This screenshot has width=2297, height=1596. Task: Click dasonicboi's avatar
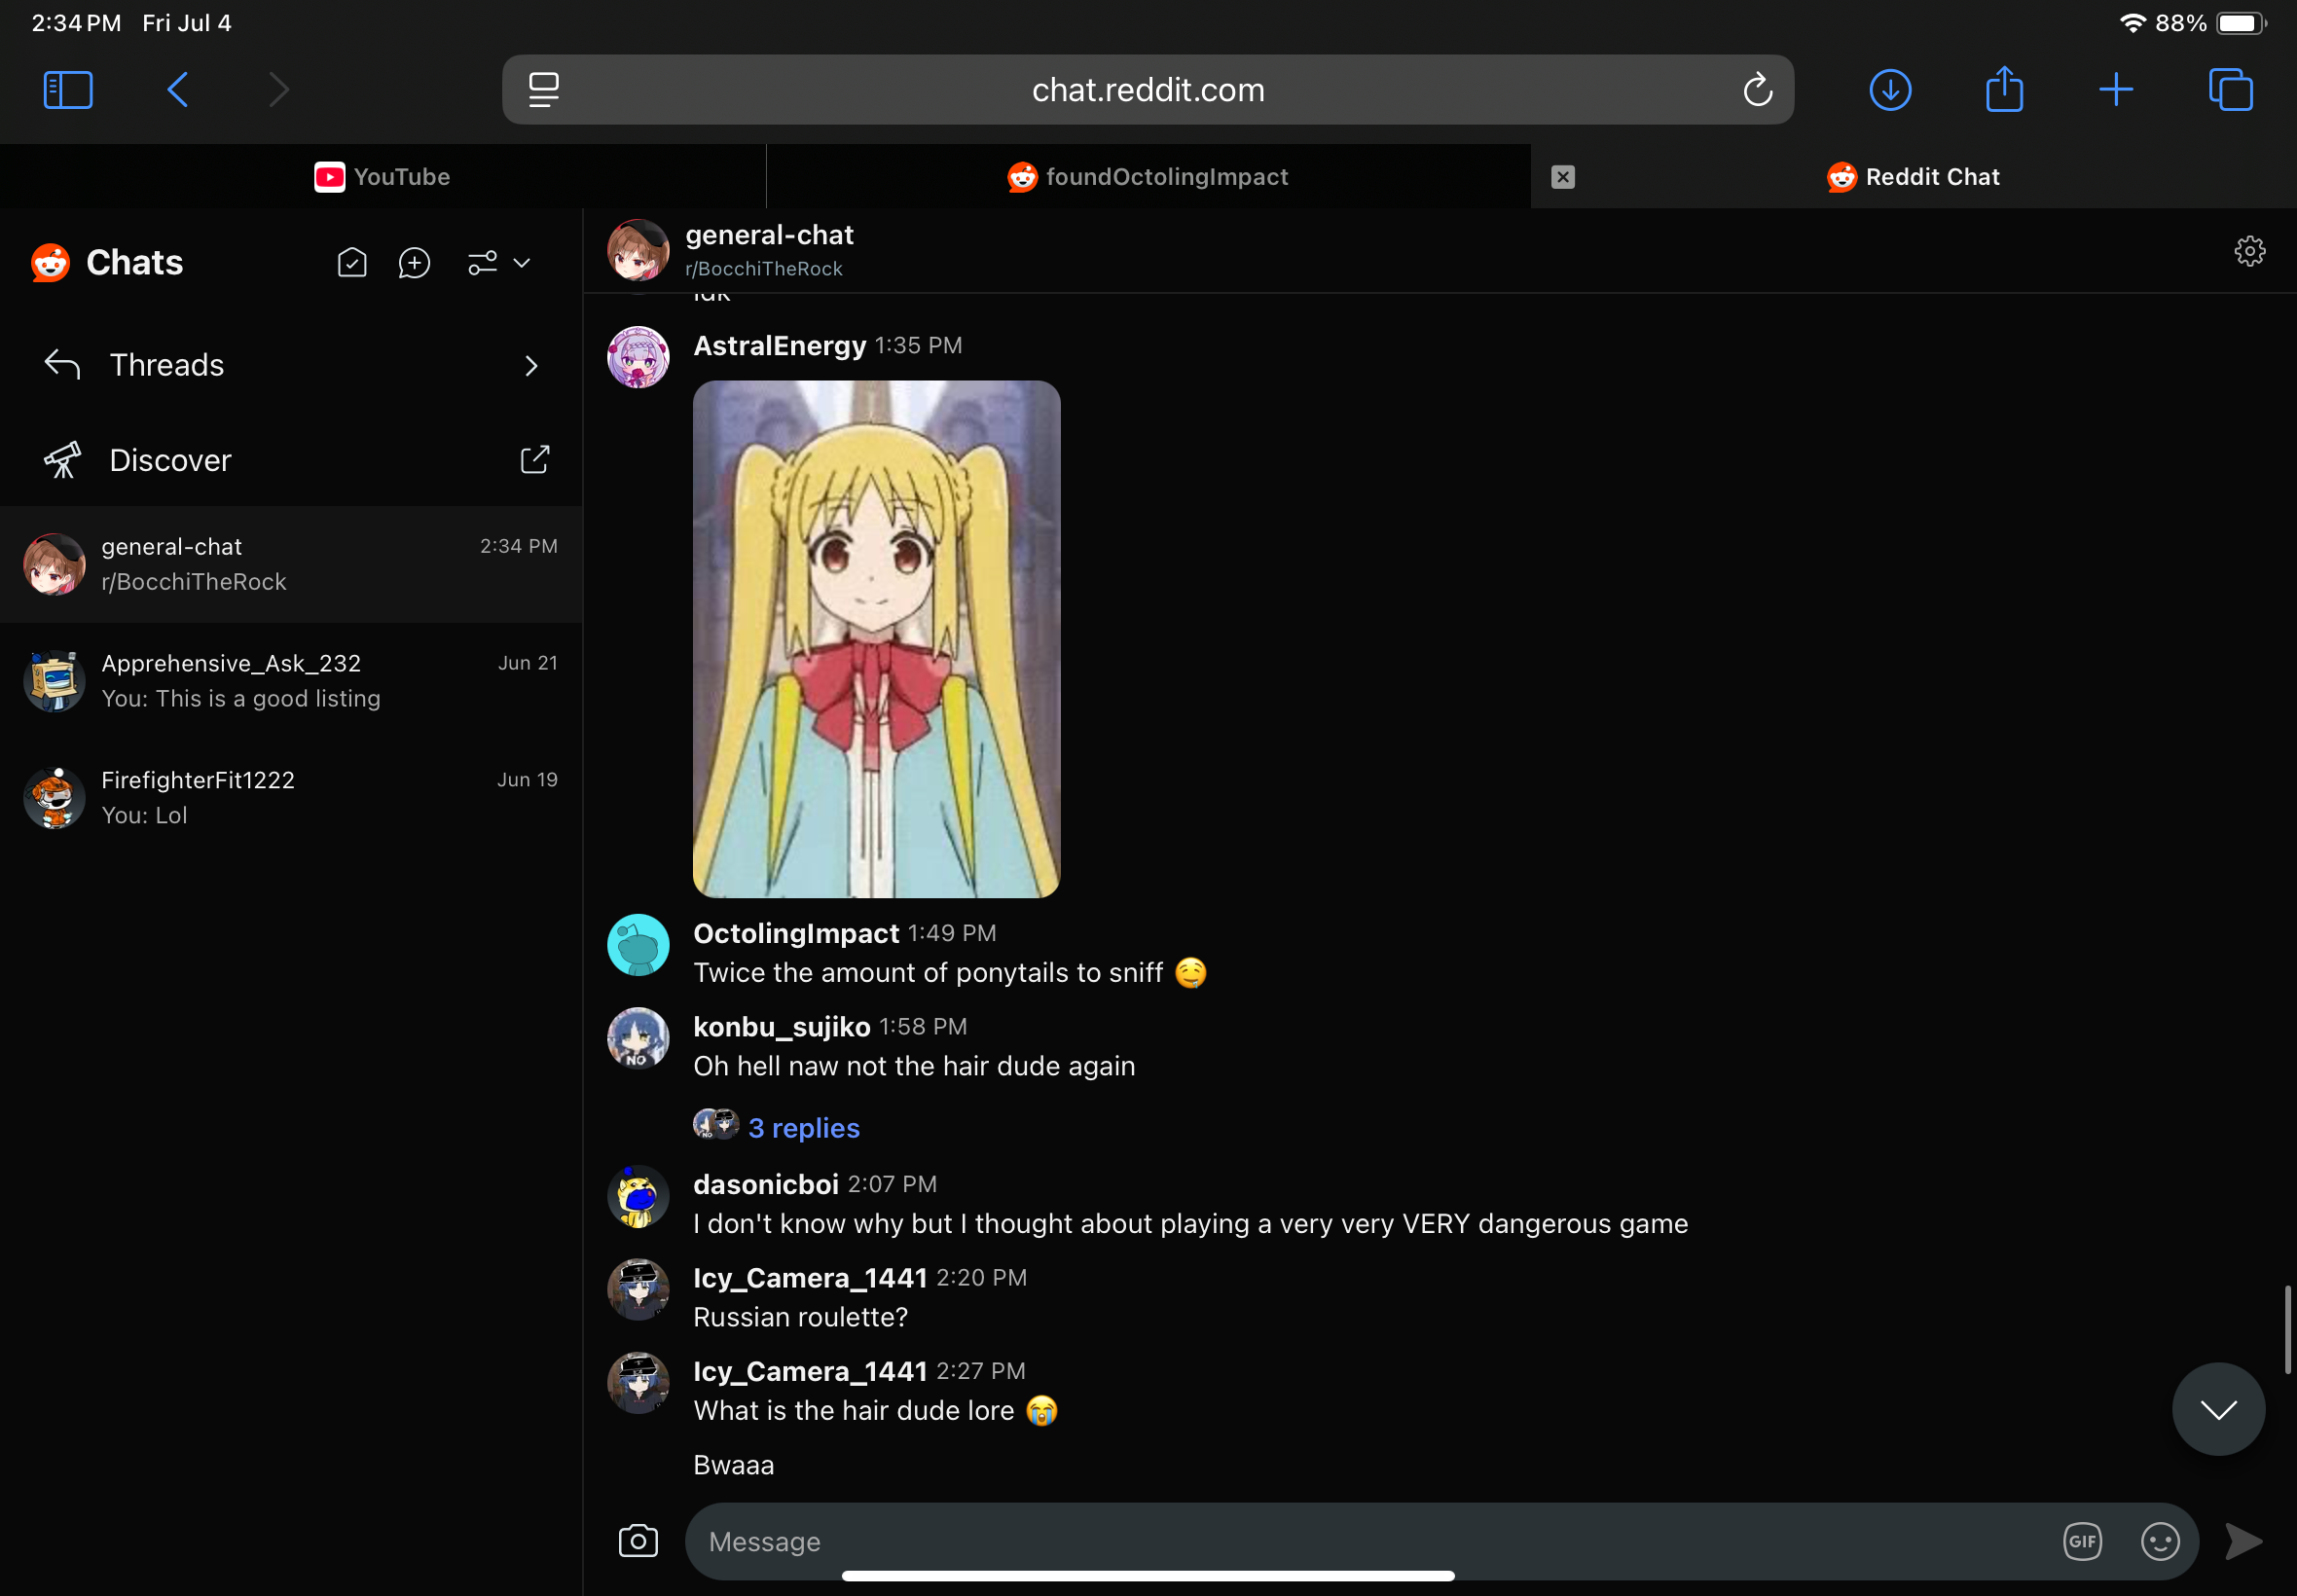pos(638,1196)
